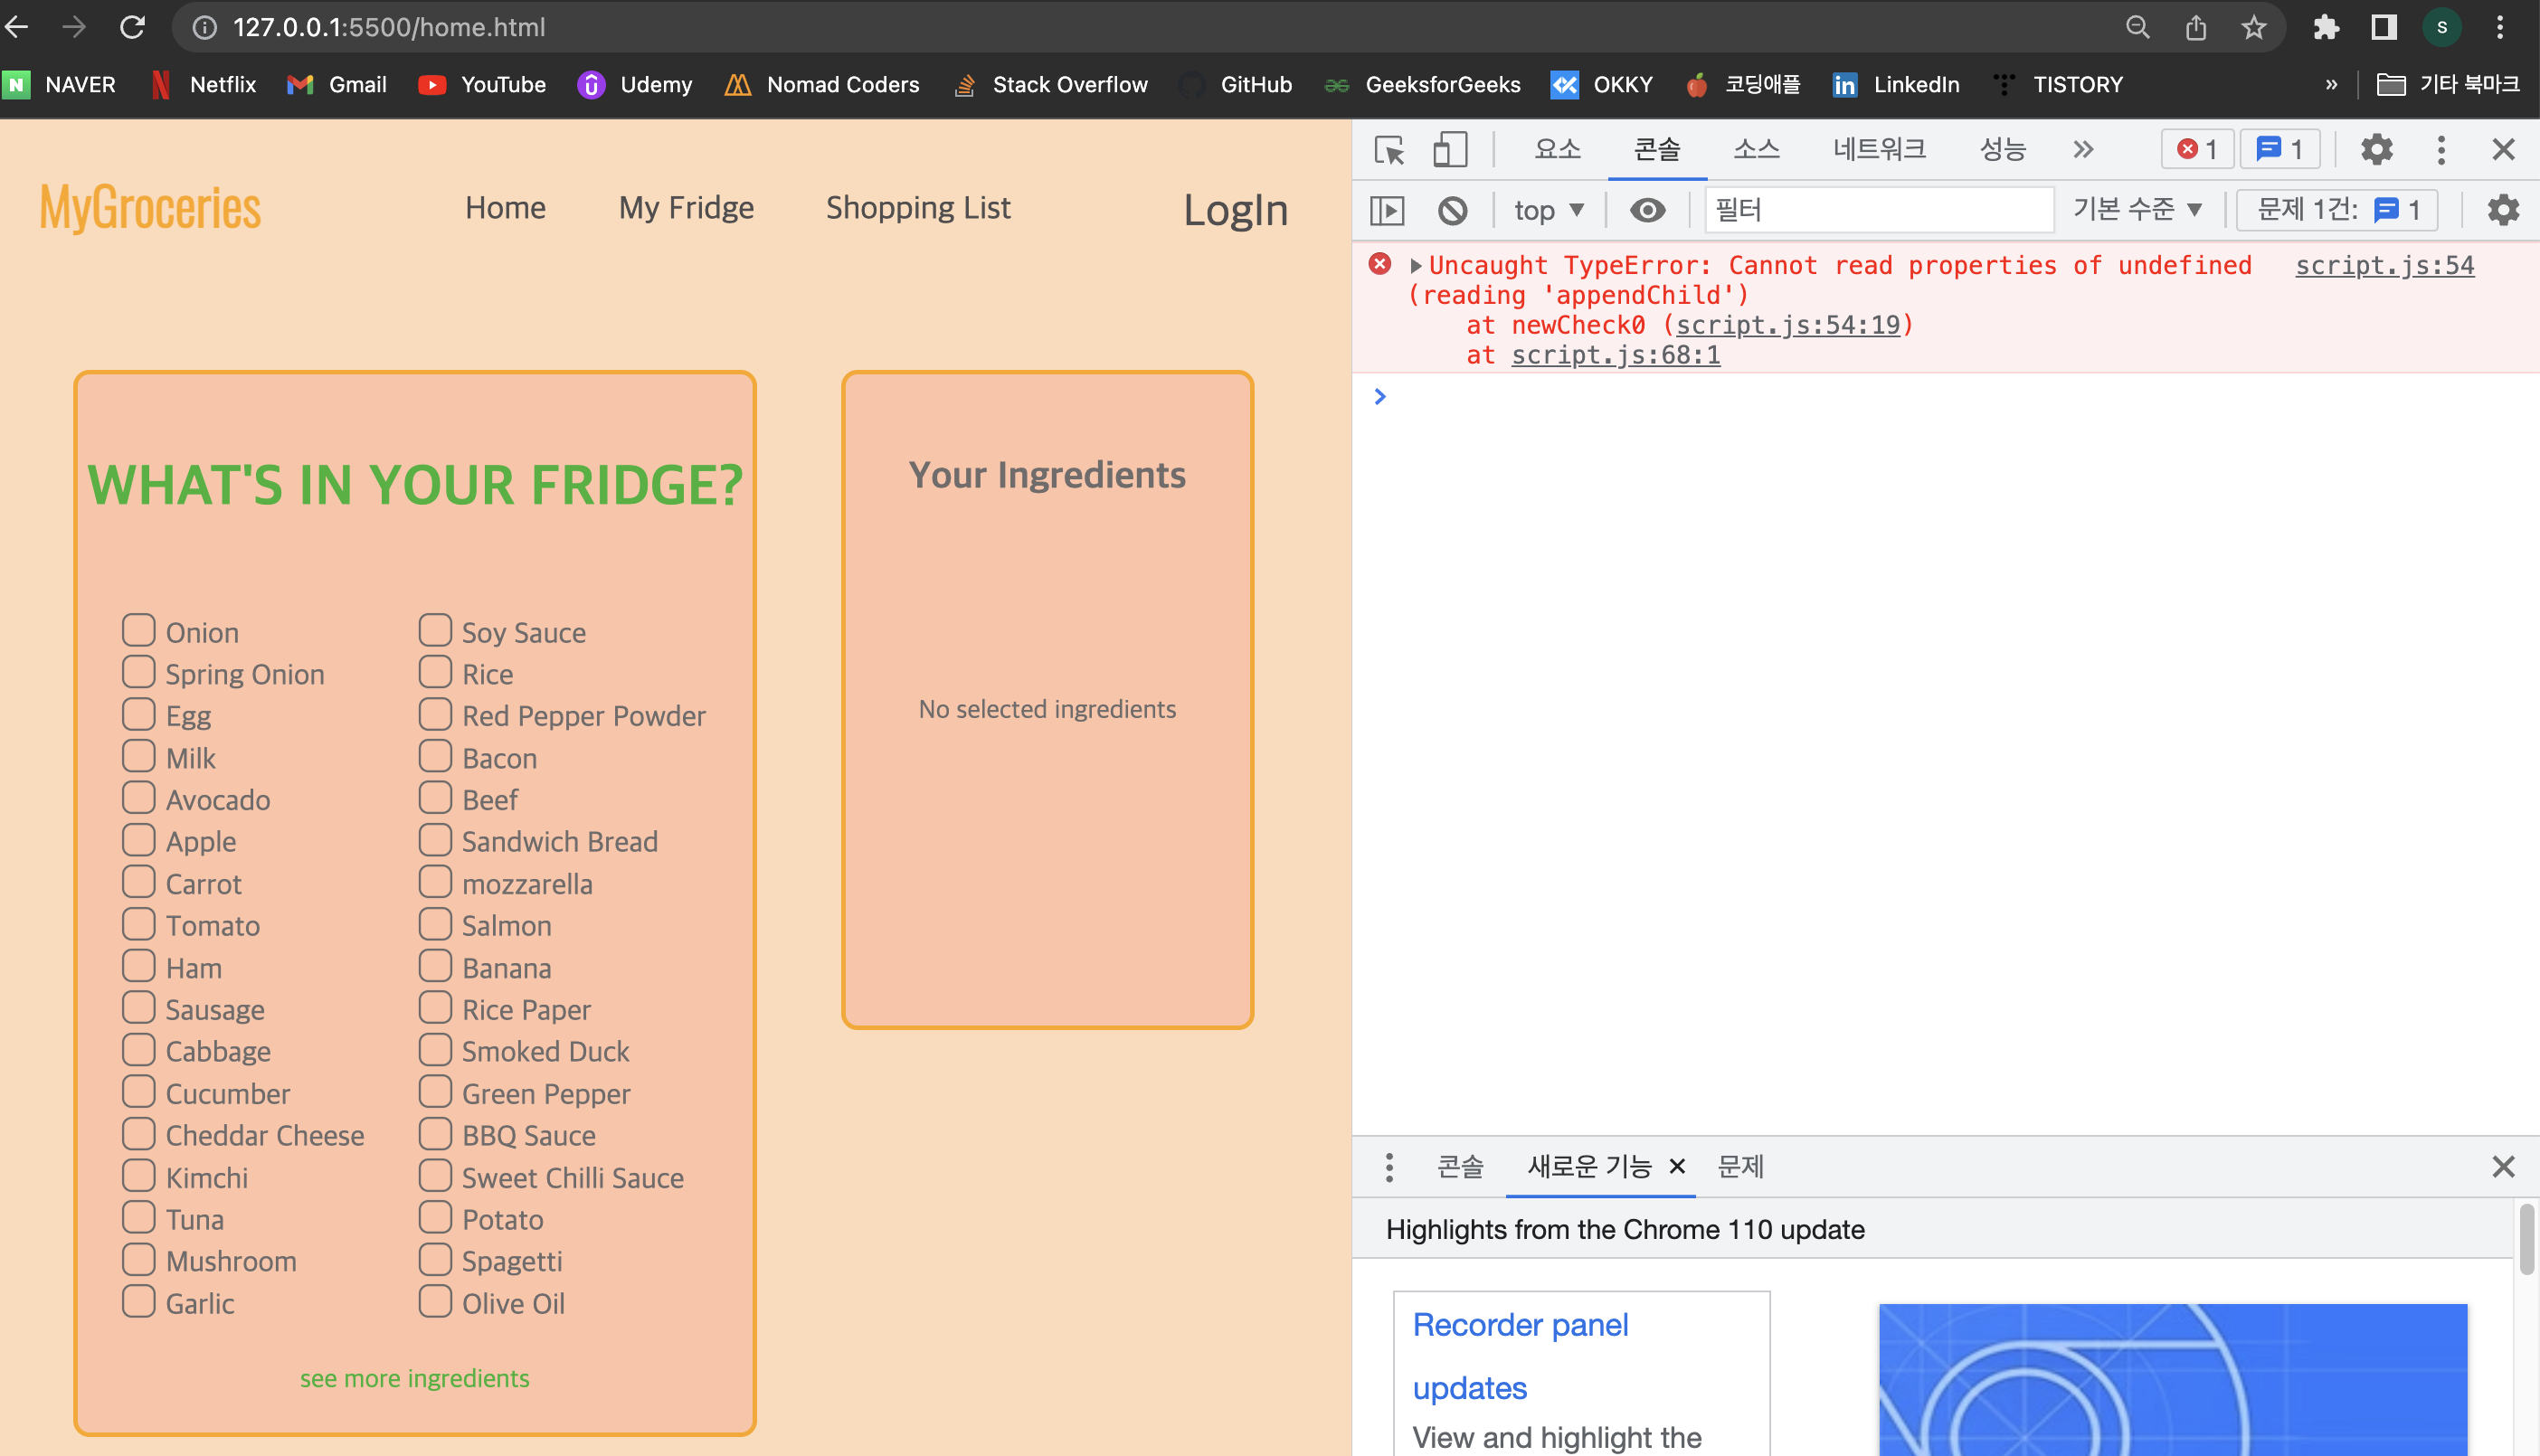Screen dimensions: 2540x1456
Task: Open console settings gear beside issues
Action: pos(2502,210)
